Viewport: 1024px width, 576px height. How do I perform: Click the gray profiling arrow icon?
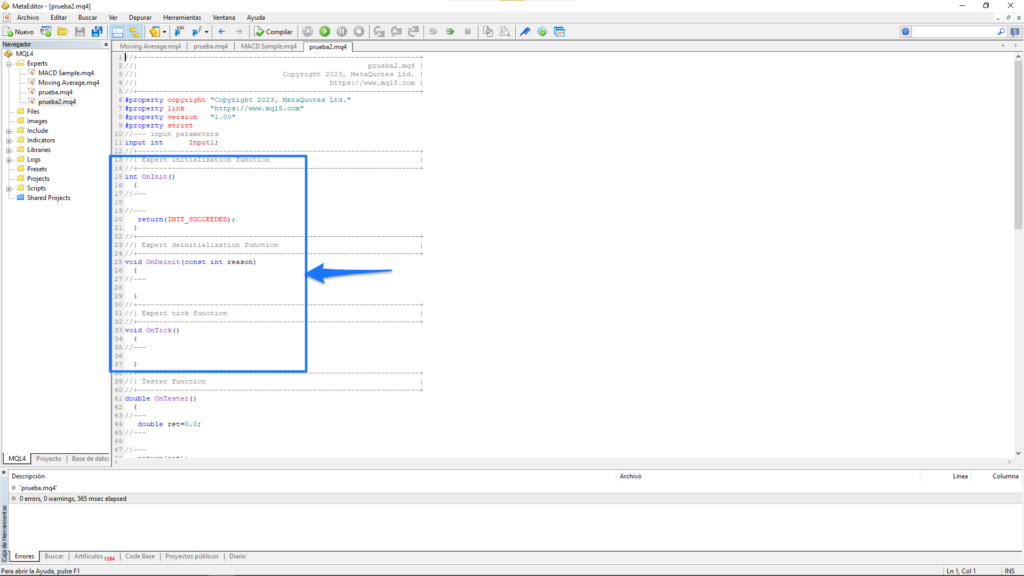pos(433,31)
